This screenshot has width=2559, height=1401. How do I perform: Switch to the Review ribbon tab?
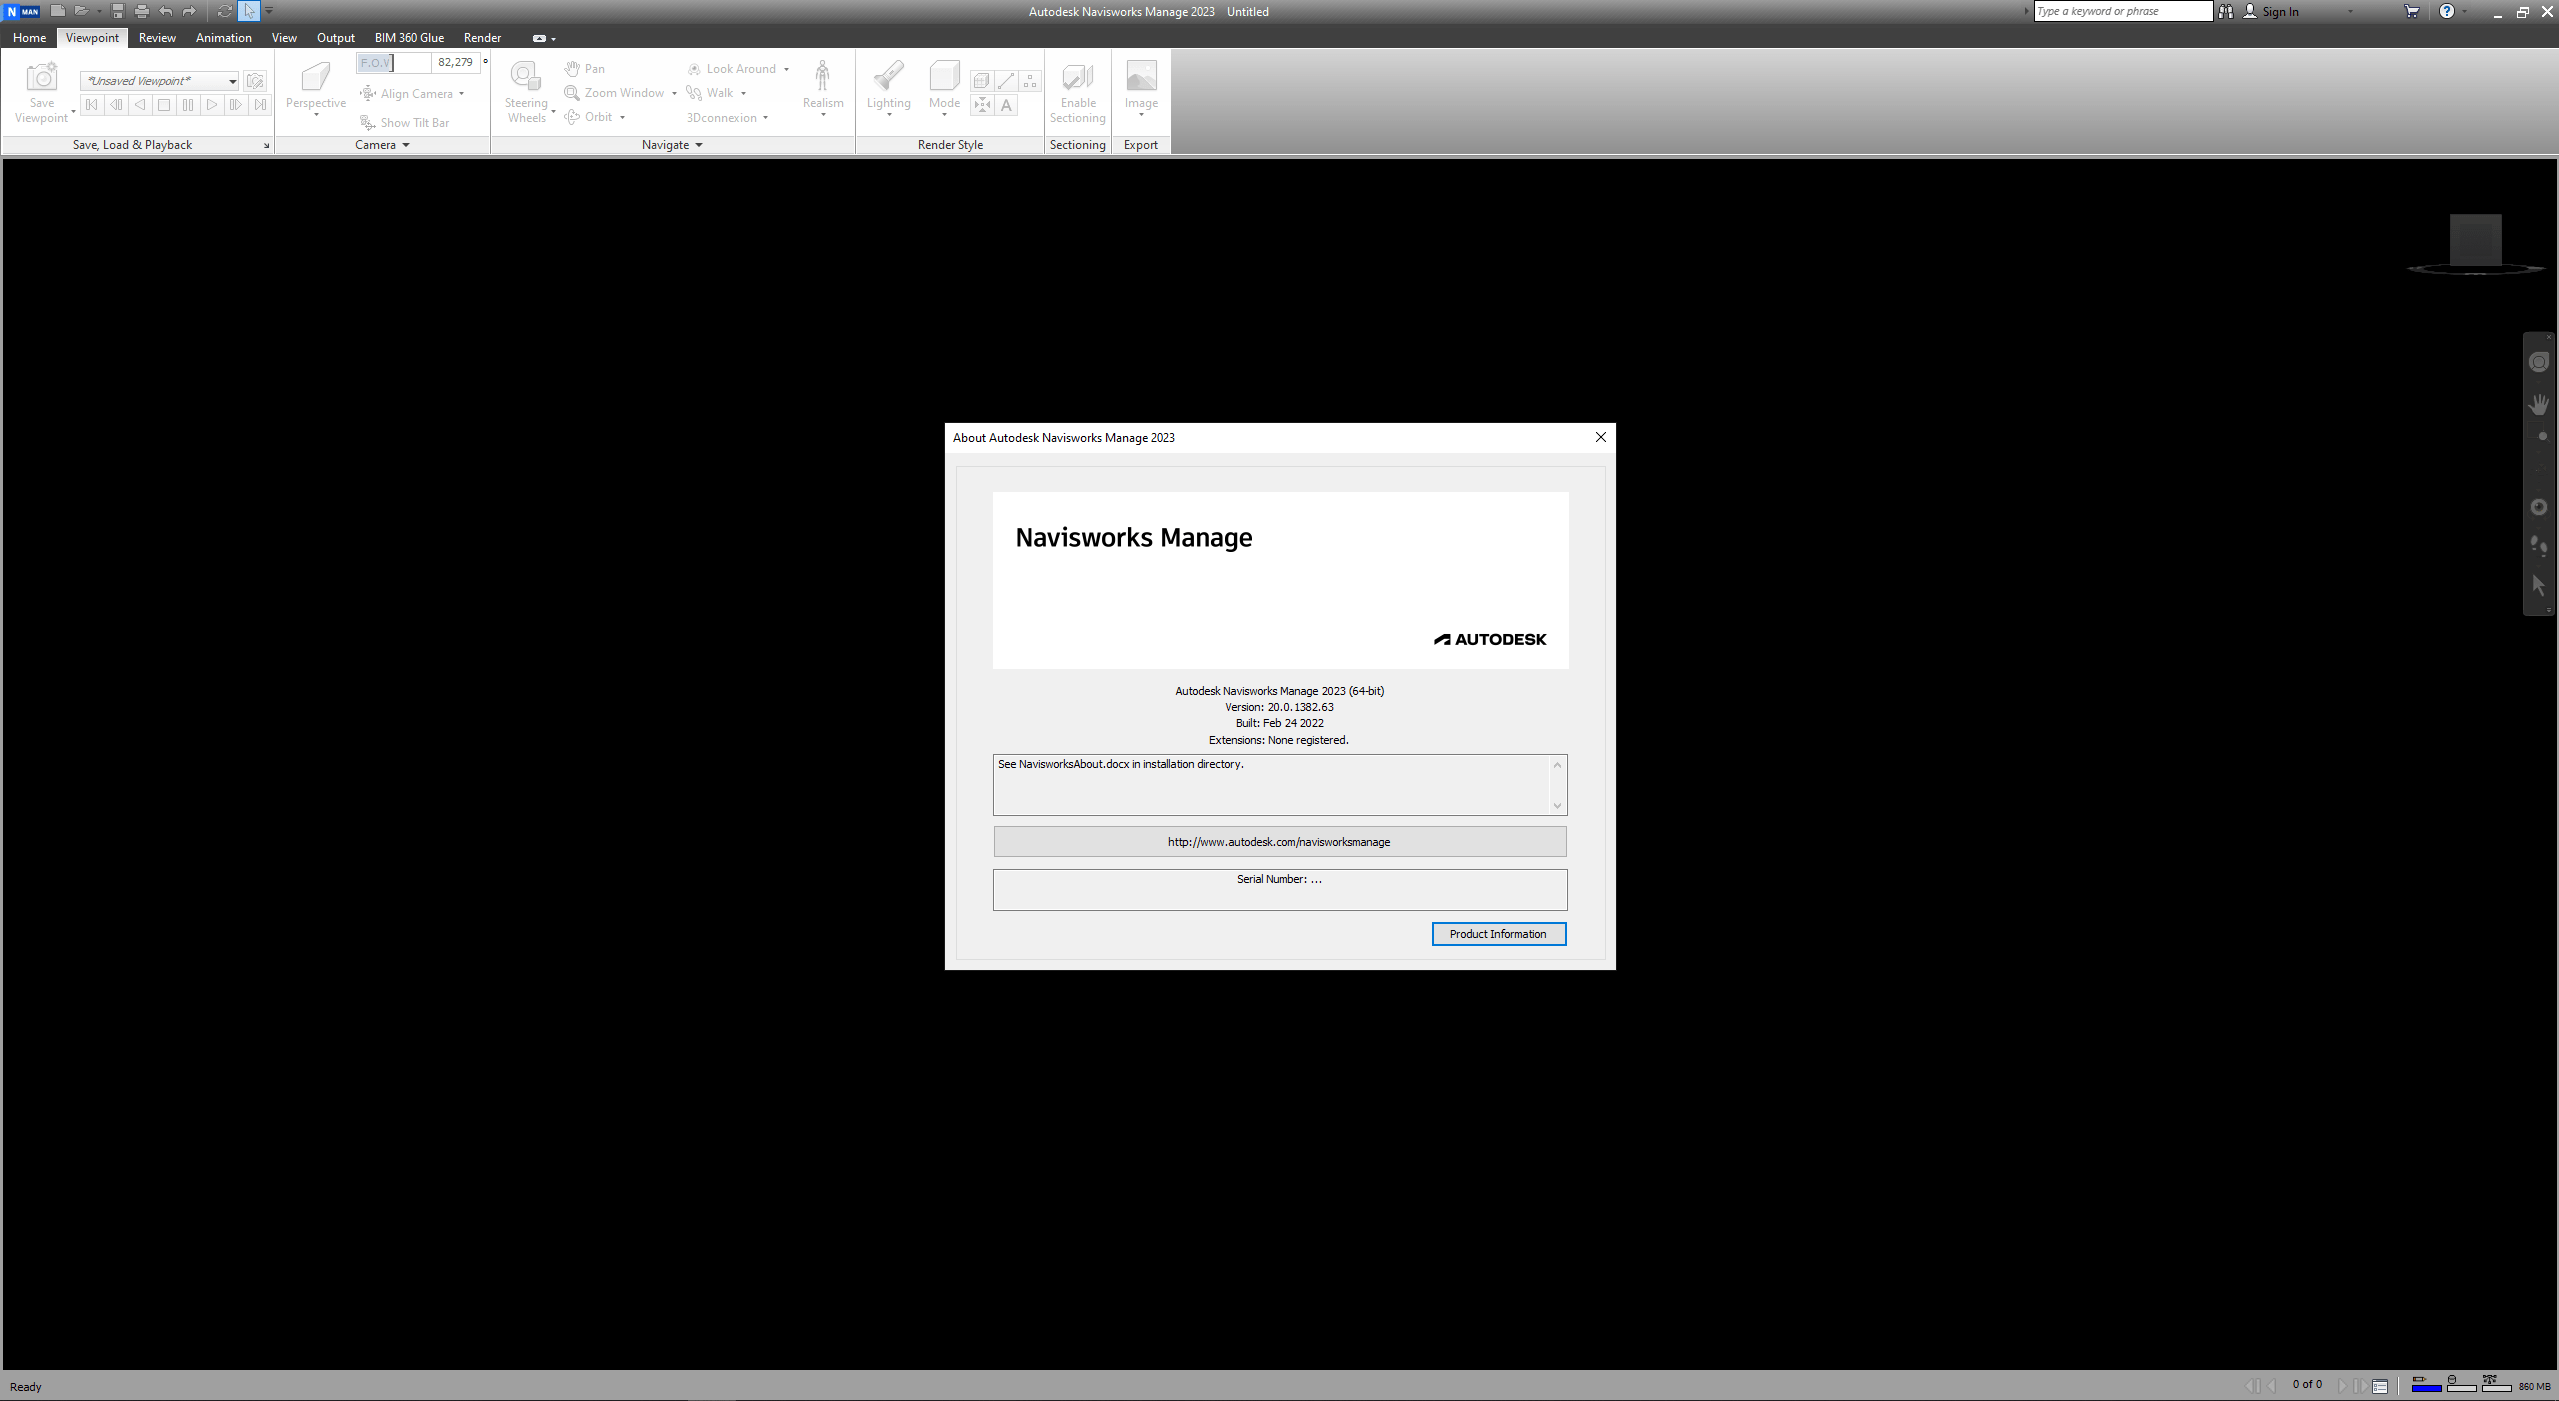(157, 37)
